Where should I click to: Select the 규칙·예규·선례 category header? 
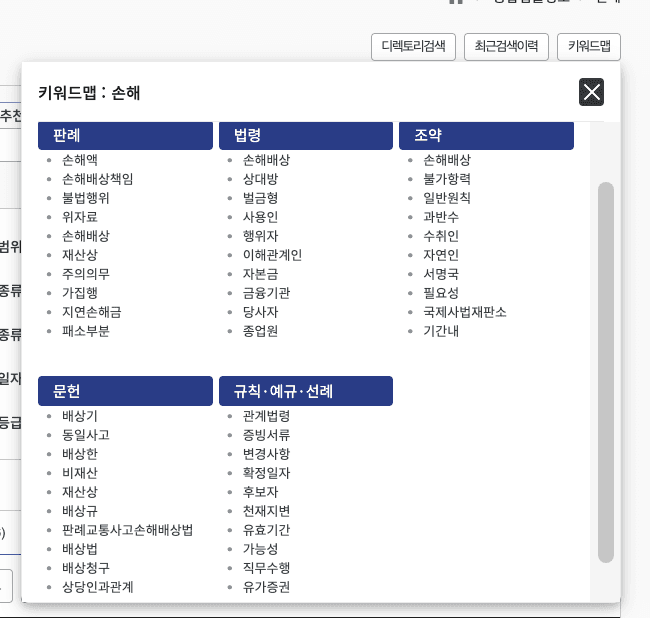(x=306, y=391)
